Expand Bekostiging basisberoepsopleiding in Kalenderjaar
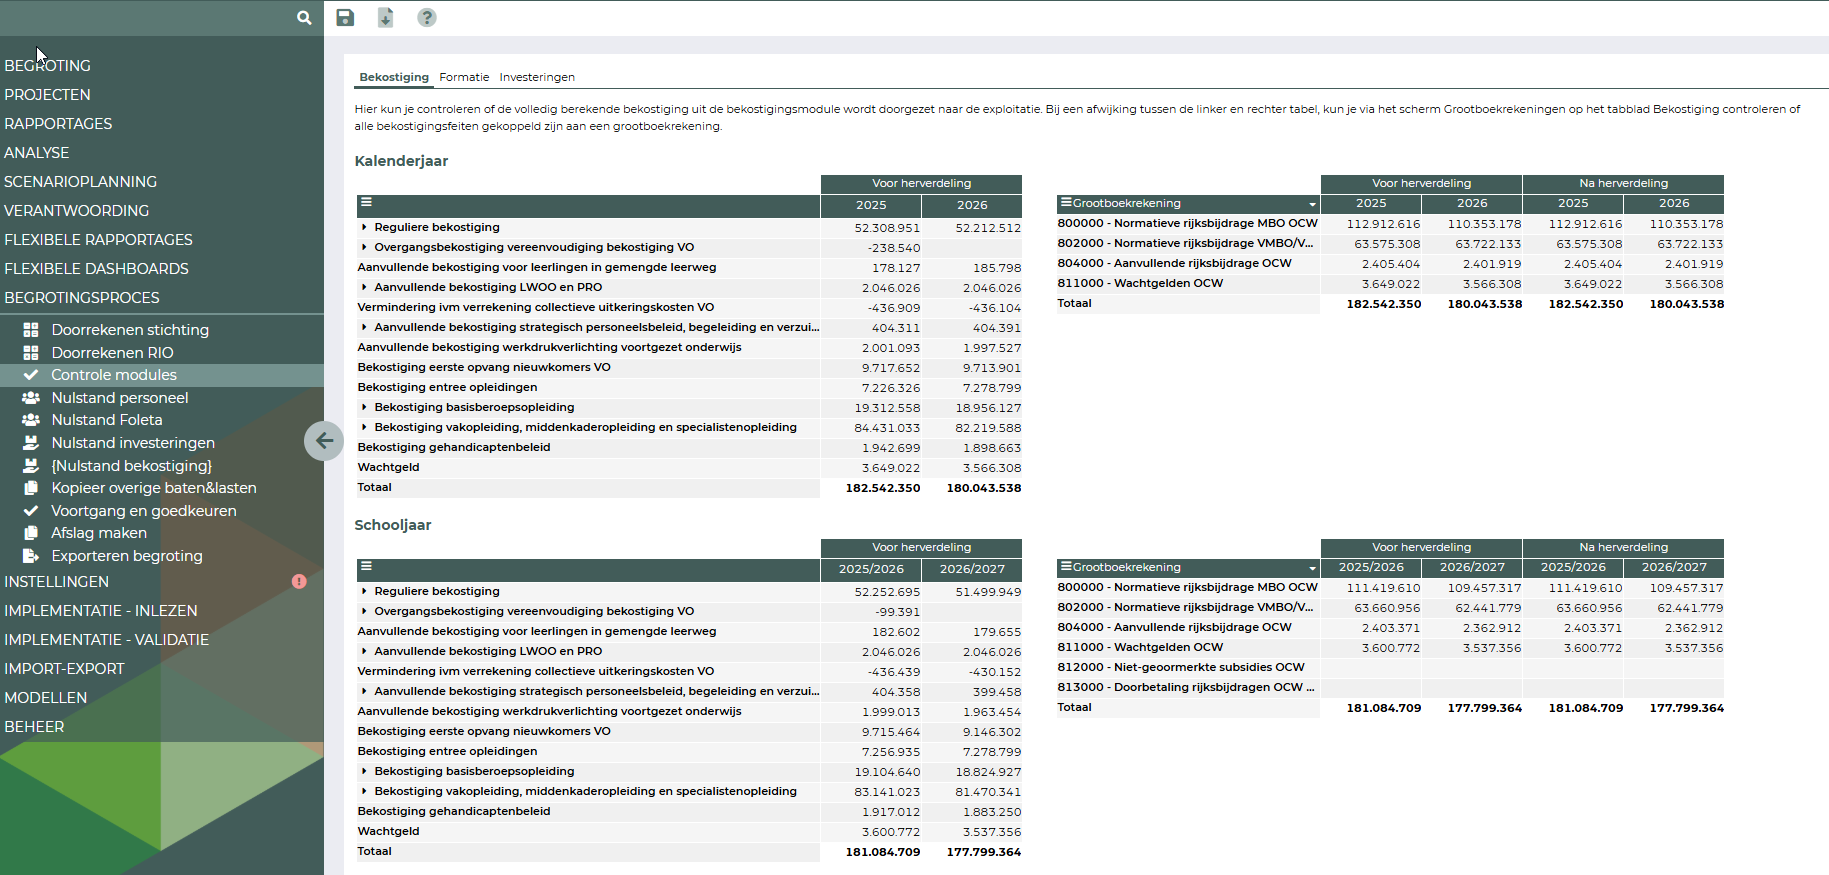This screenshot has height=875, width=1829. pos(364,408)
